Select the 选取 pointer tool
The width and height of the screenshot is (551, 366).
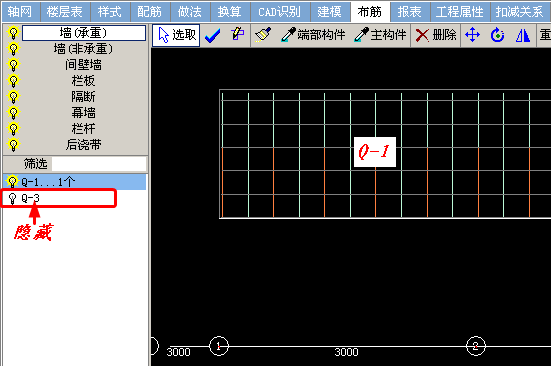(176, 35)
